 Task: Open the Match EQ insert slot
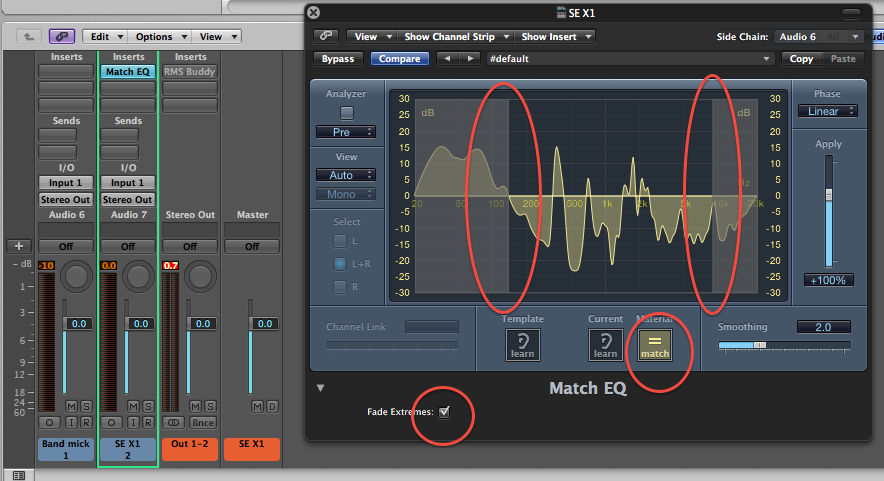pos(128,72)
